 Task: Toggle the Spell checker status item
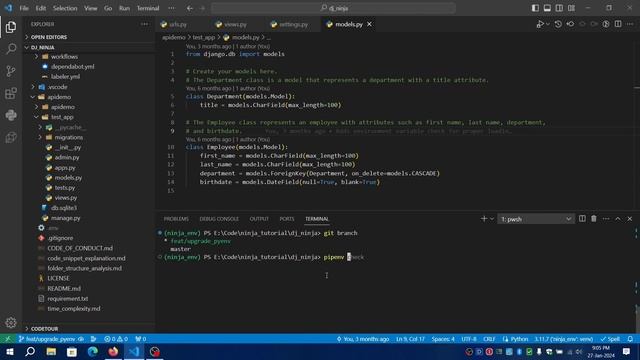(610, 339)
